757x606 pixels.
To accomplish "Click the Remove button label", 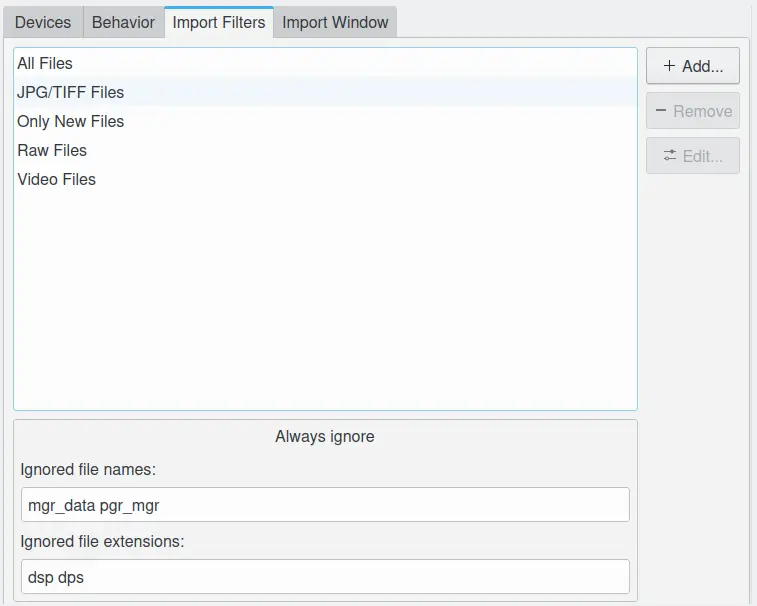I will click(x=702, y=111).
